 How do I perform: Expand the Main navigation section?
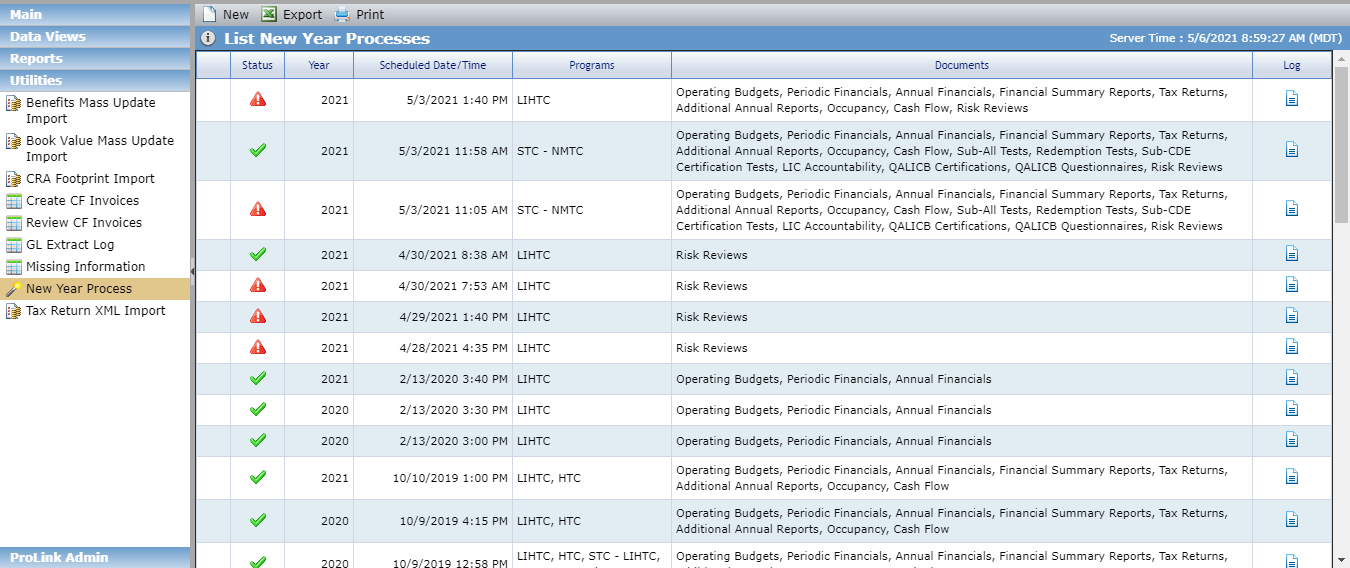95,14
